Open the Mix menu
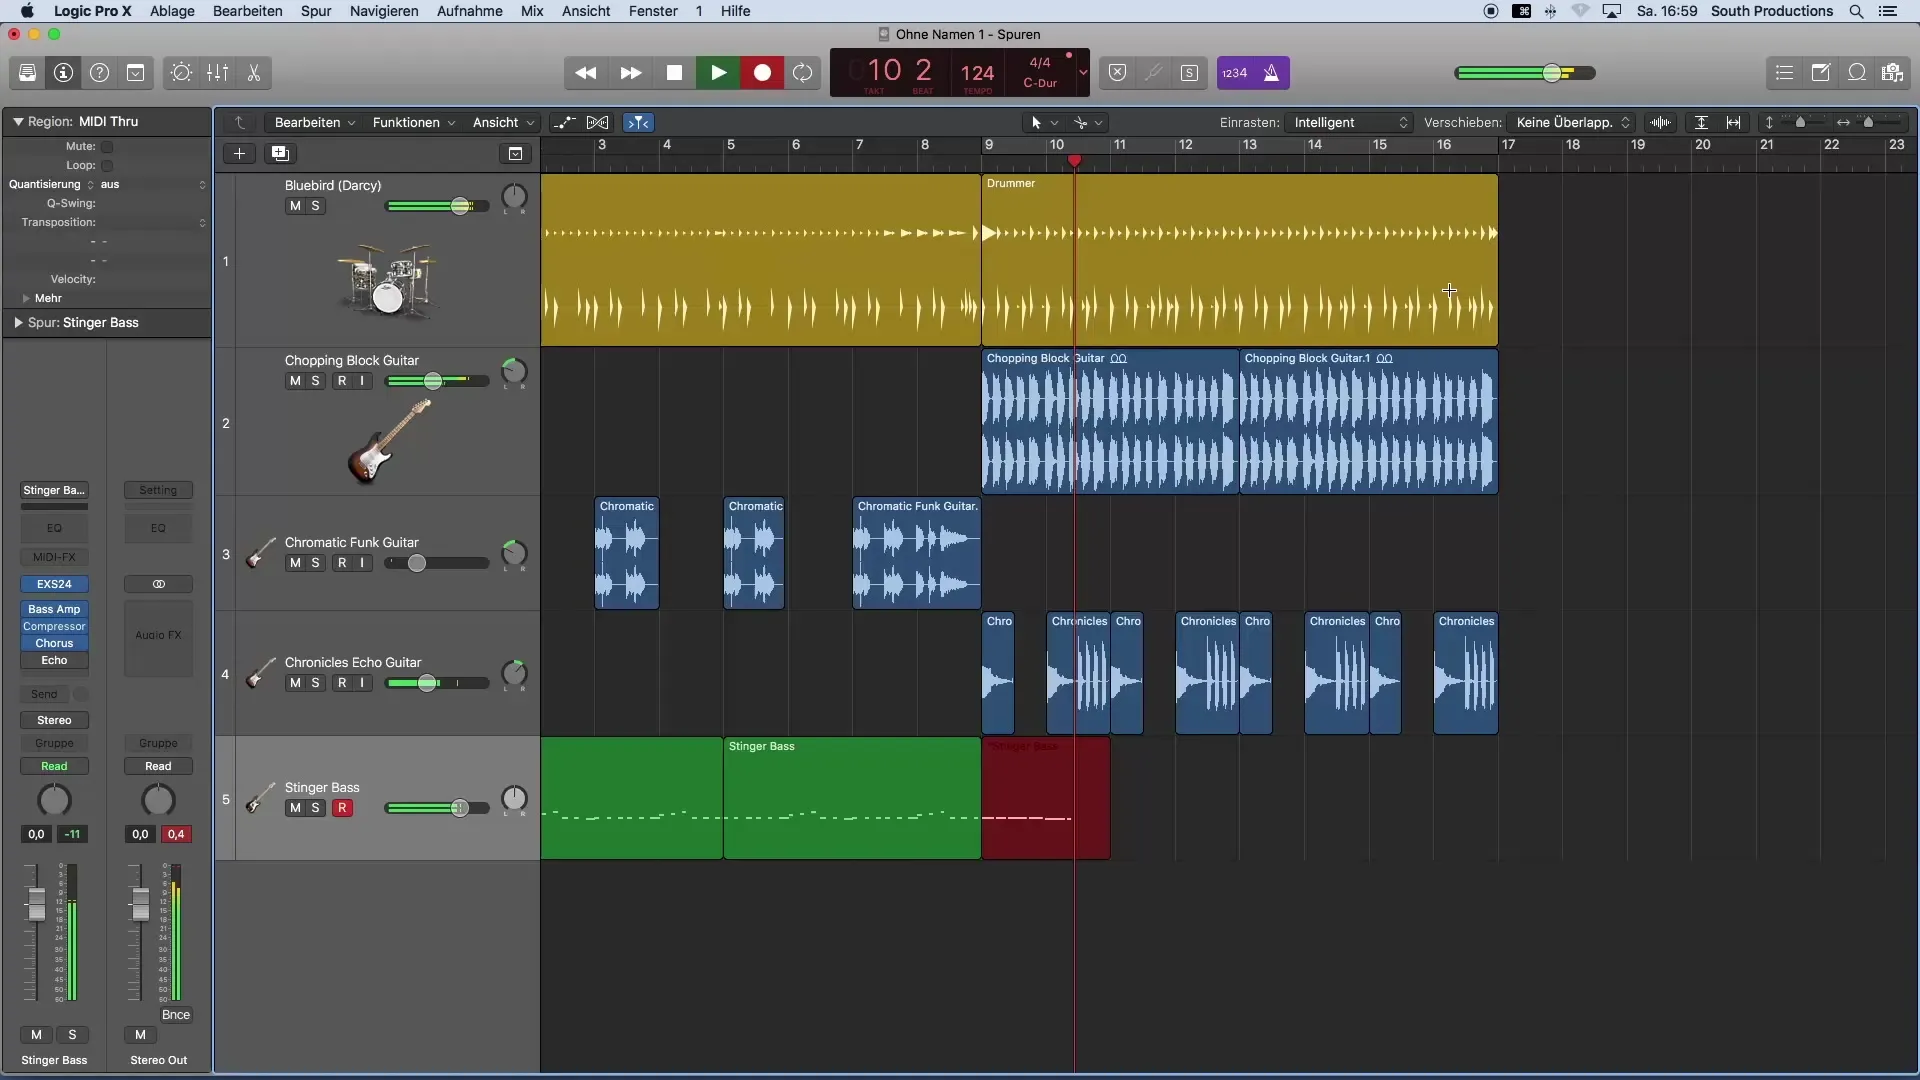Screen dimensions: 1920x1080 pyautogui.click(x=532, y=11)
